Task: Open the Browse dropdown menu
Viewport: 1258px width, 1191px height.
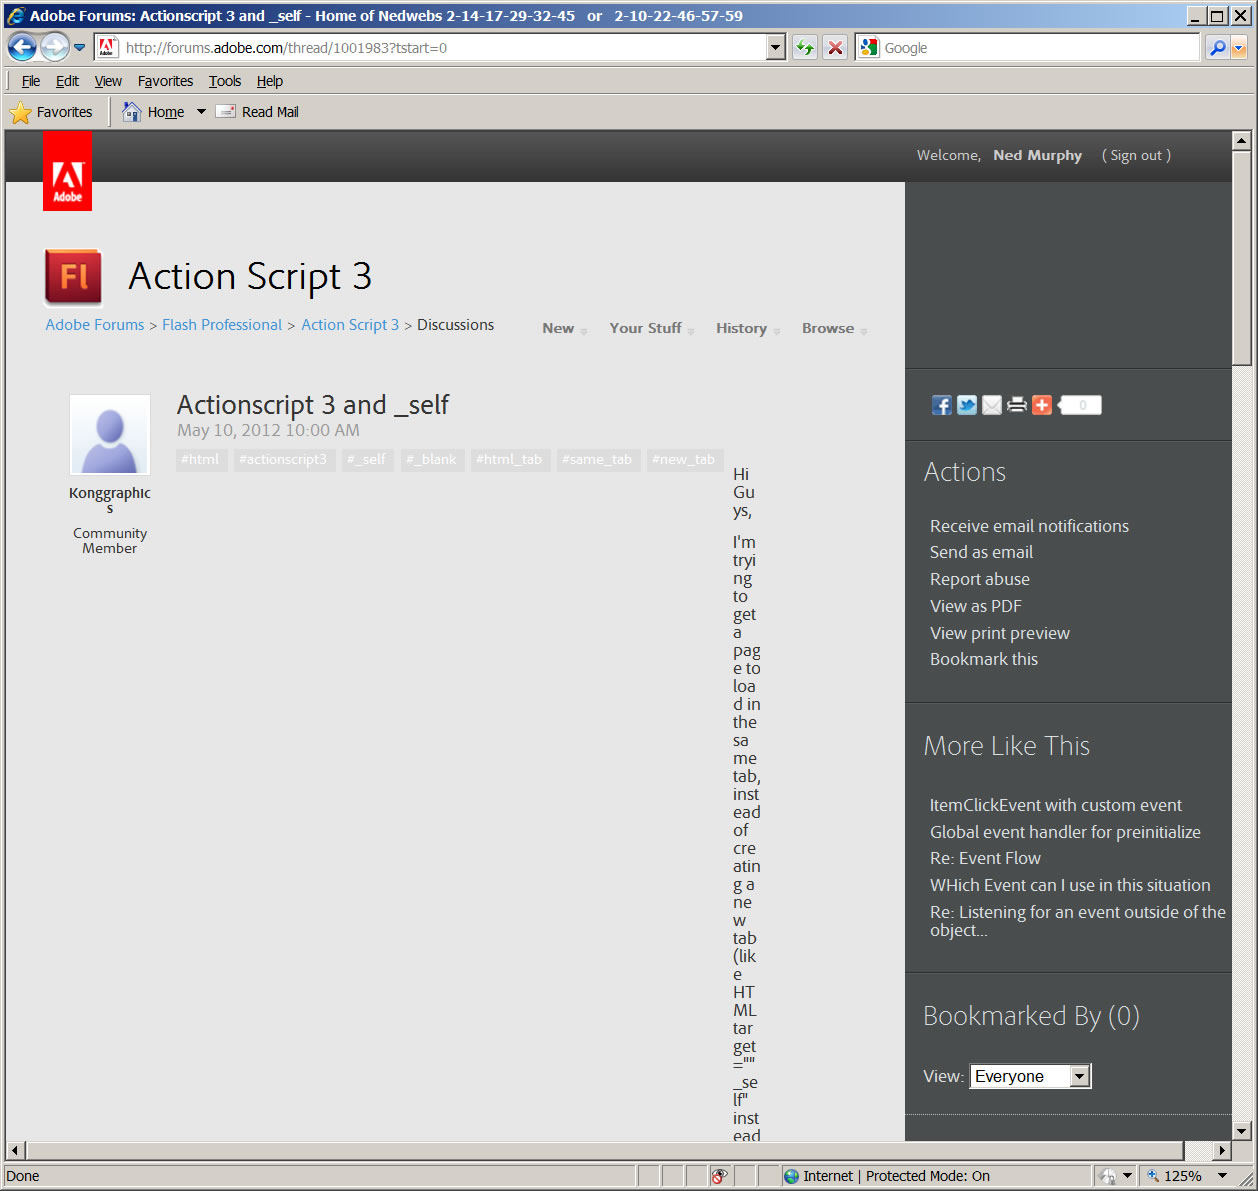Action: [x=828, y=328]
